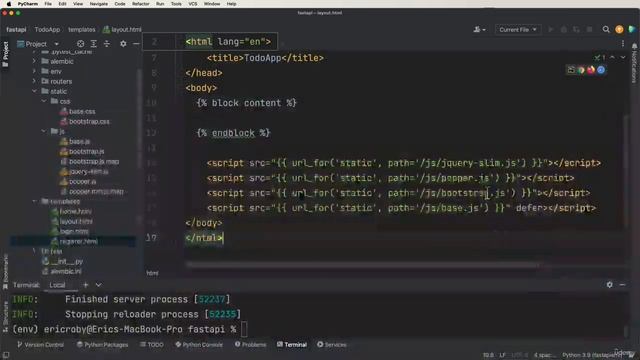The image size is (640, 360).
Task: Collapse the css folder
Action: point(44,101)
